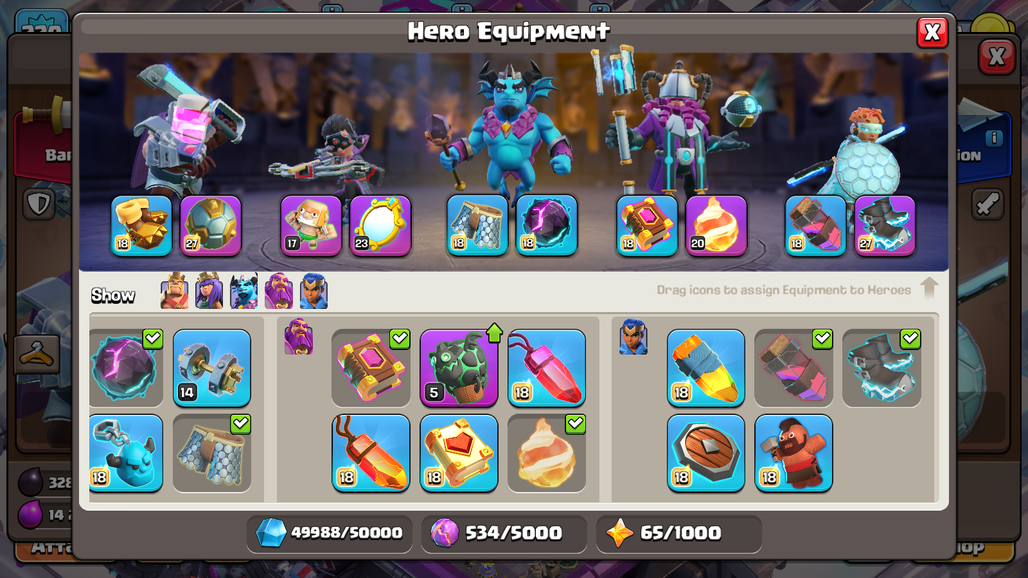Select the level 18 red heart book equipment
Screen dimensions: 1028x578
pyautogui.click(x=459, y=453)
